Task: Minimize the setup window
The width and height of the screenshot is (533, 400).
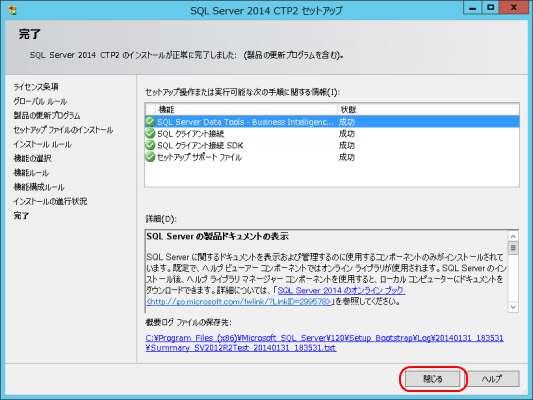Action: (472, 8)
